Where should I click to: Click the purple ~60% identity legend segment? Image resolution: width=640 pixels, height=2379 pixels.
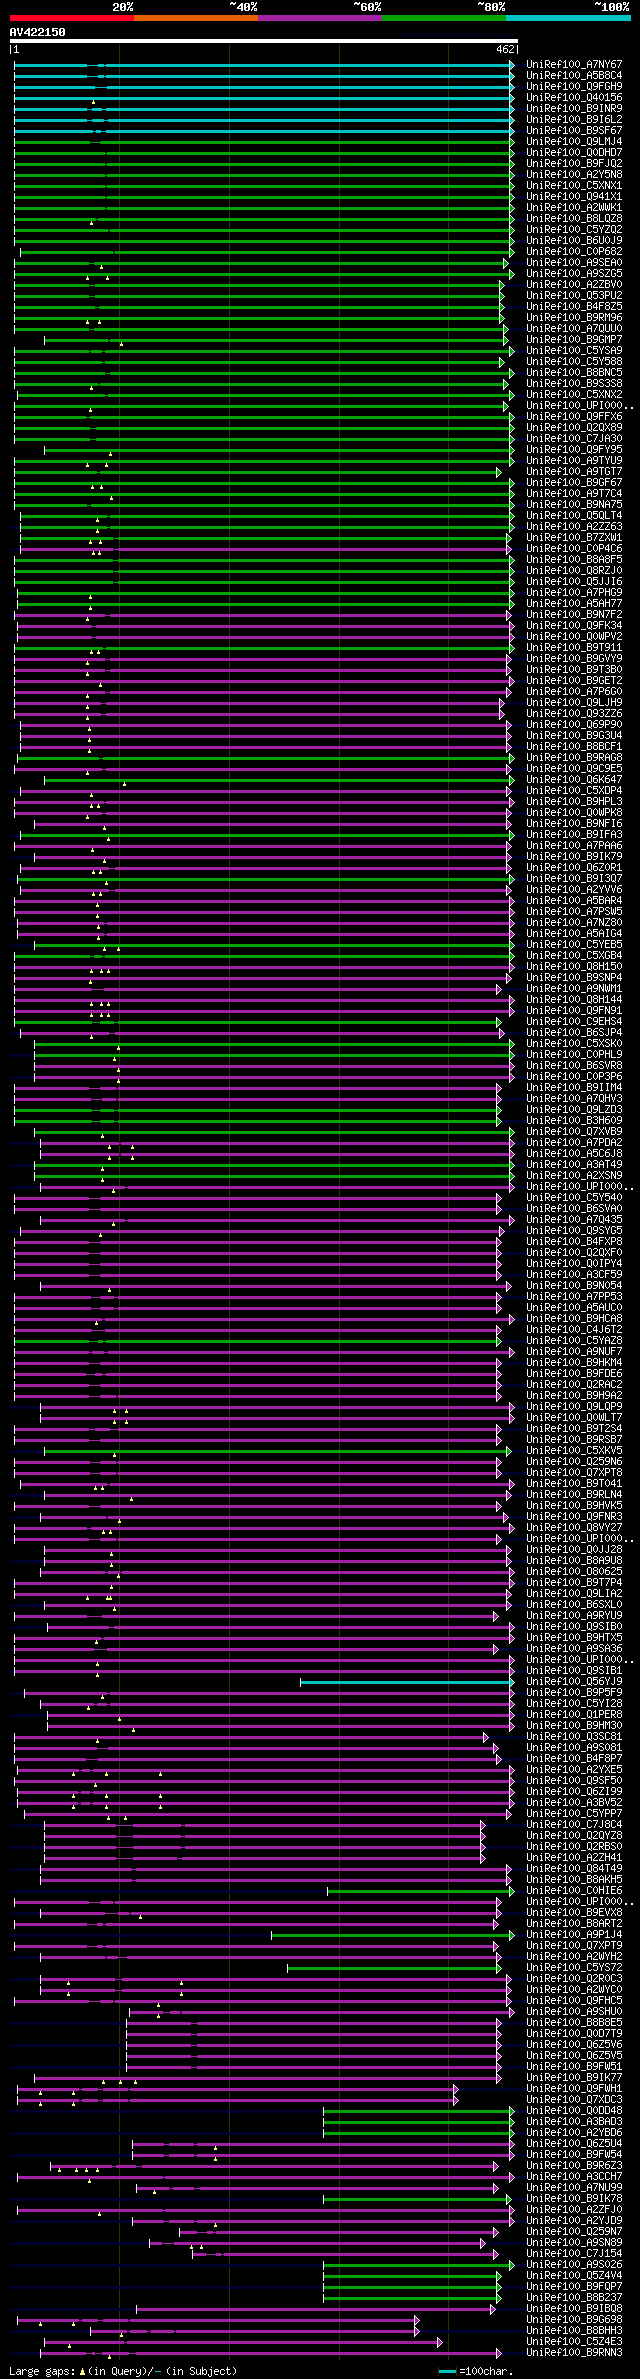click(320, 18)
